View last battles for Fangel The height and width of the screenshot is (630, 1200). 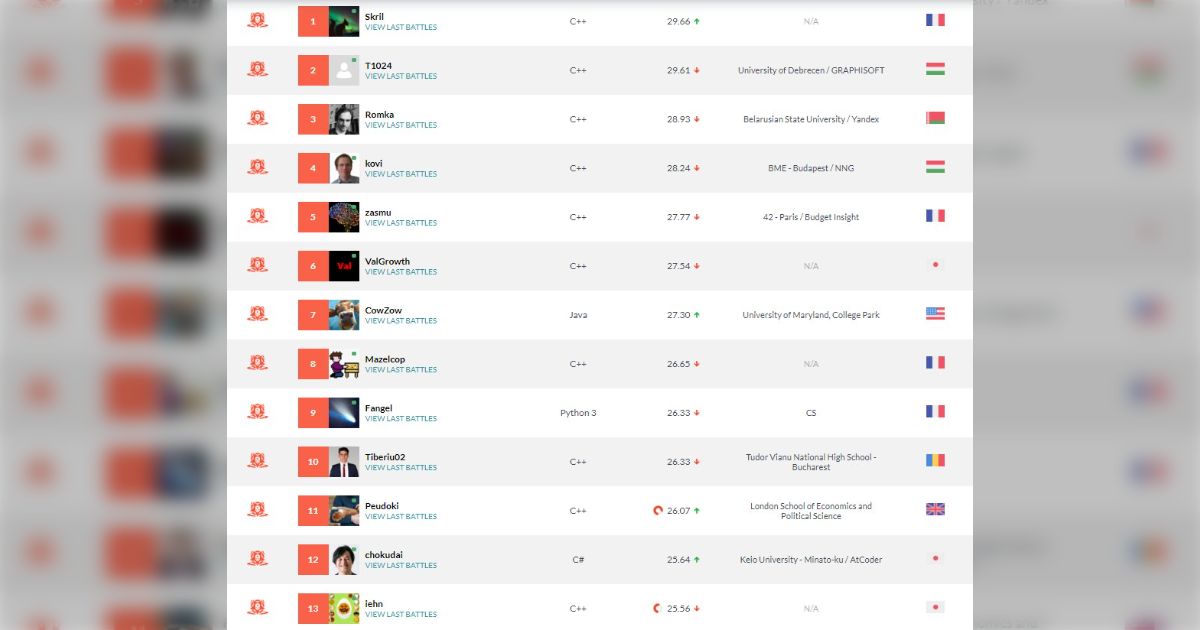tap(401, 419)
